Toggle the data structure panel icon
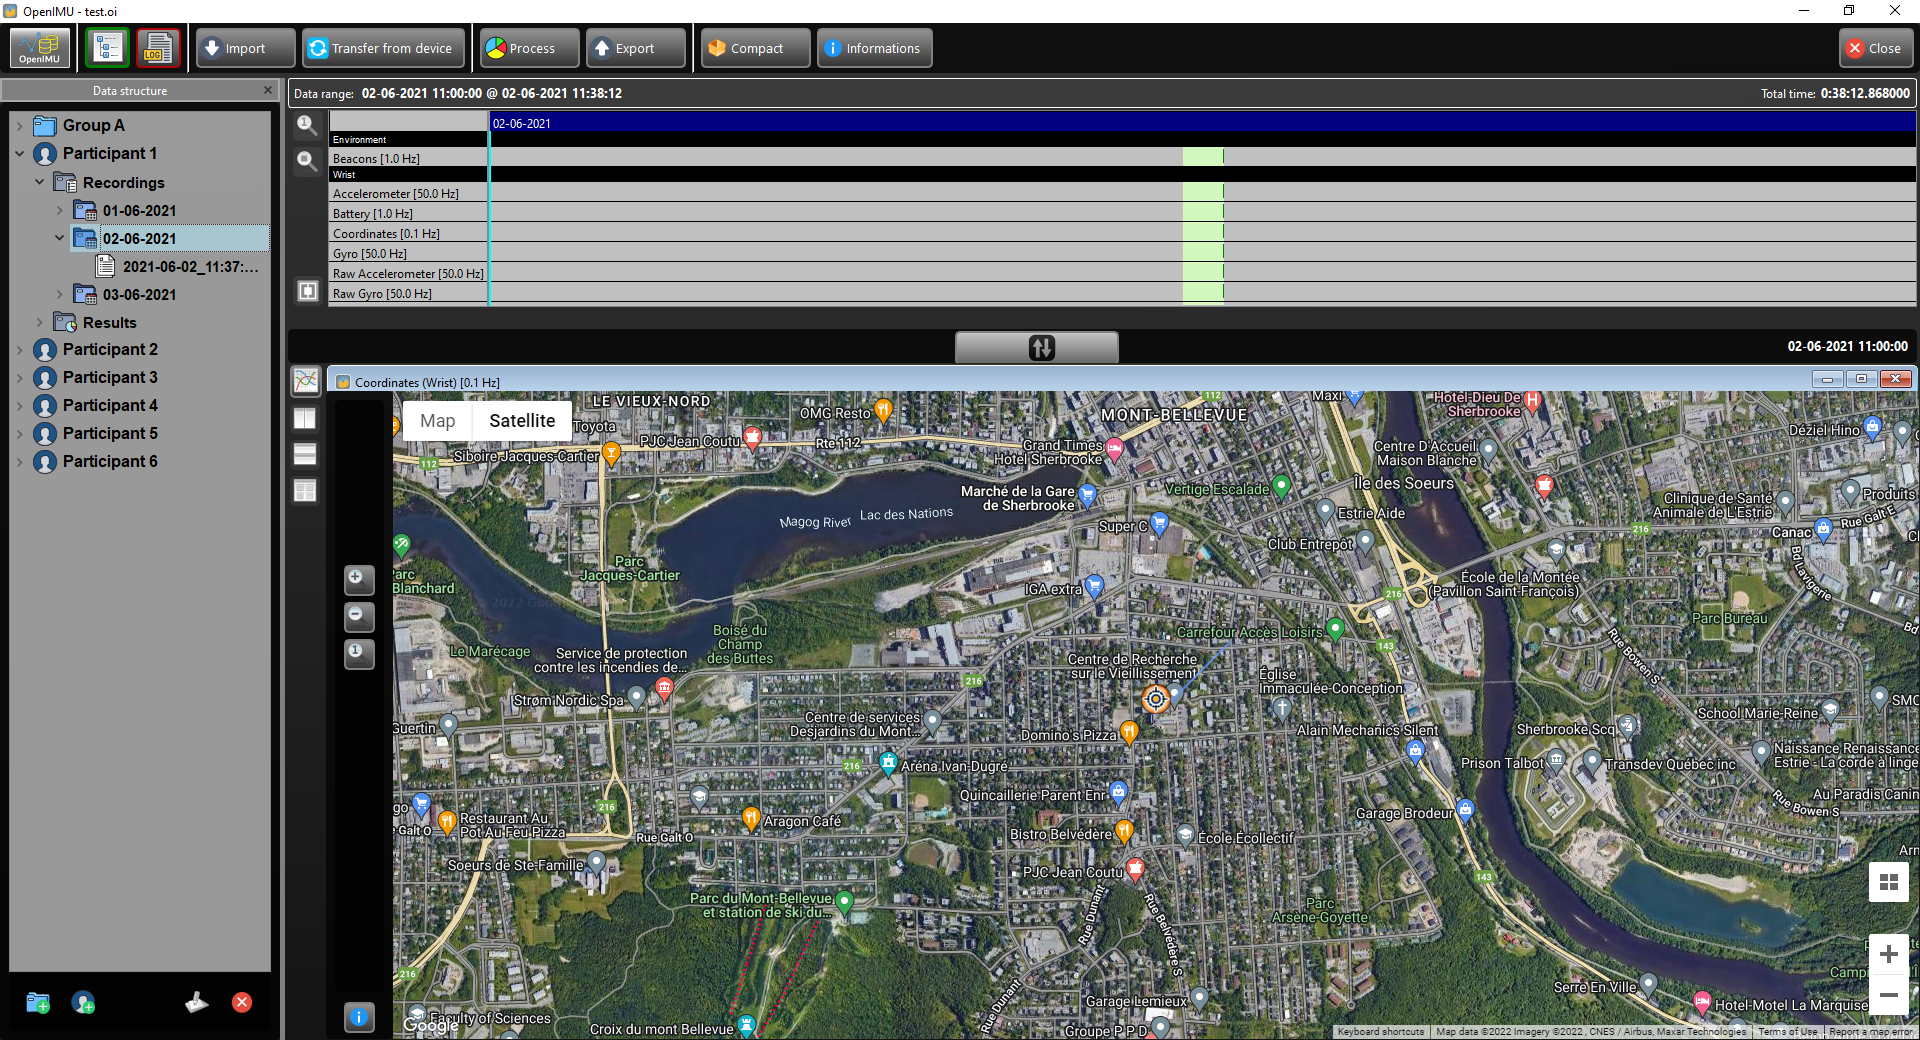This screenshot has height=1040, width=1920. point(108,48)
